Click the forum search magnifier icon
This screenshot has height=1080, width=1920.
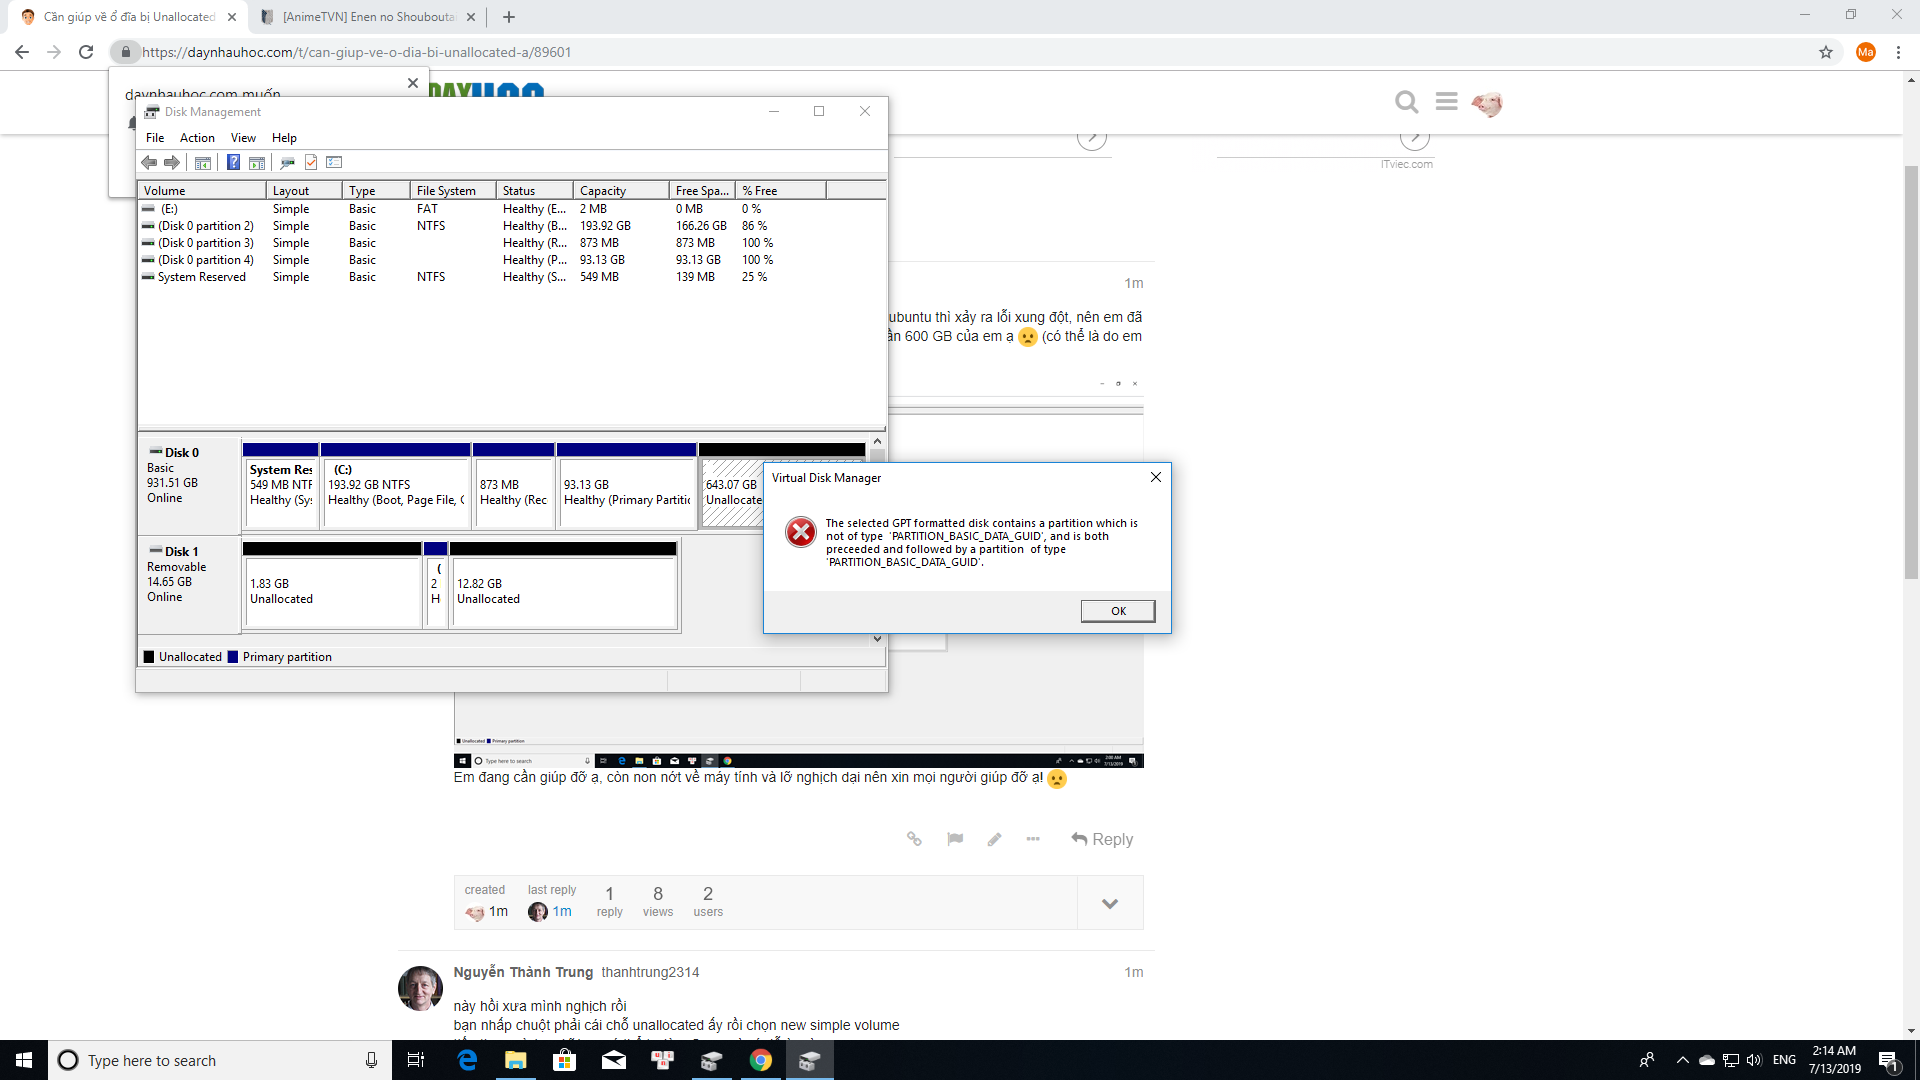1406,102
